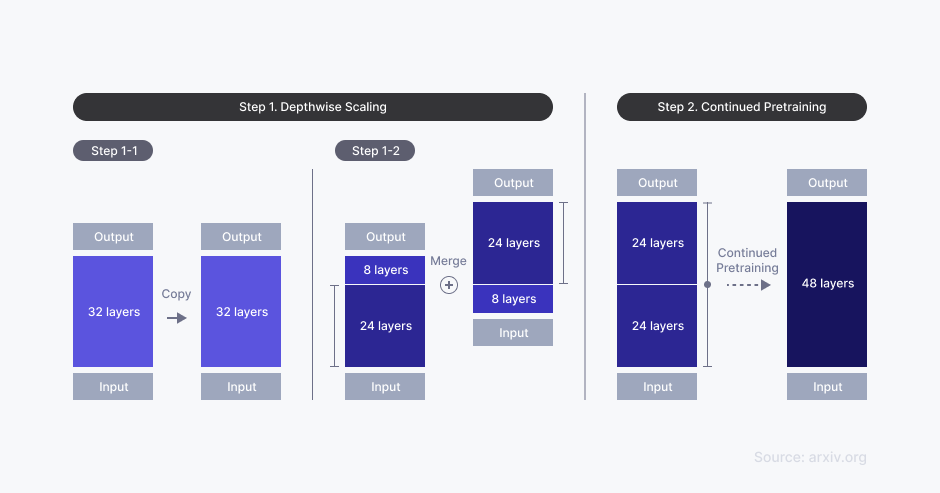940x493 pixels.
Task: Click the Output box above 48 layers
Action: point(827,183)
